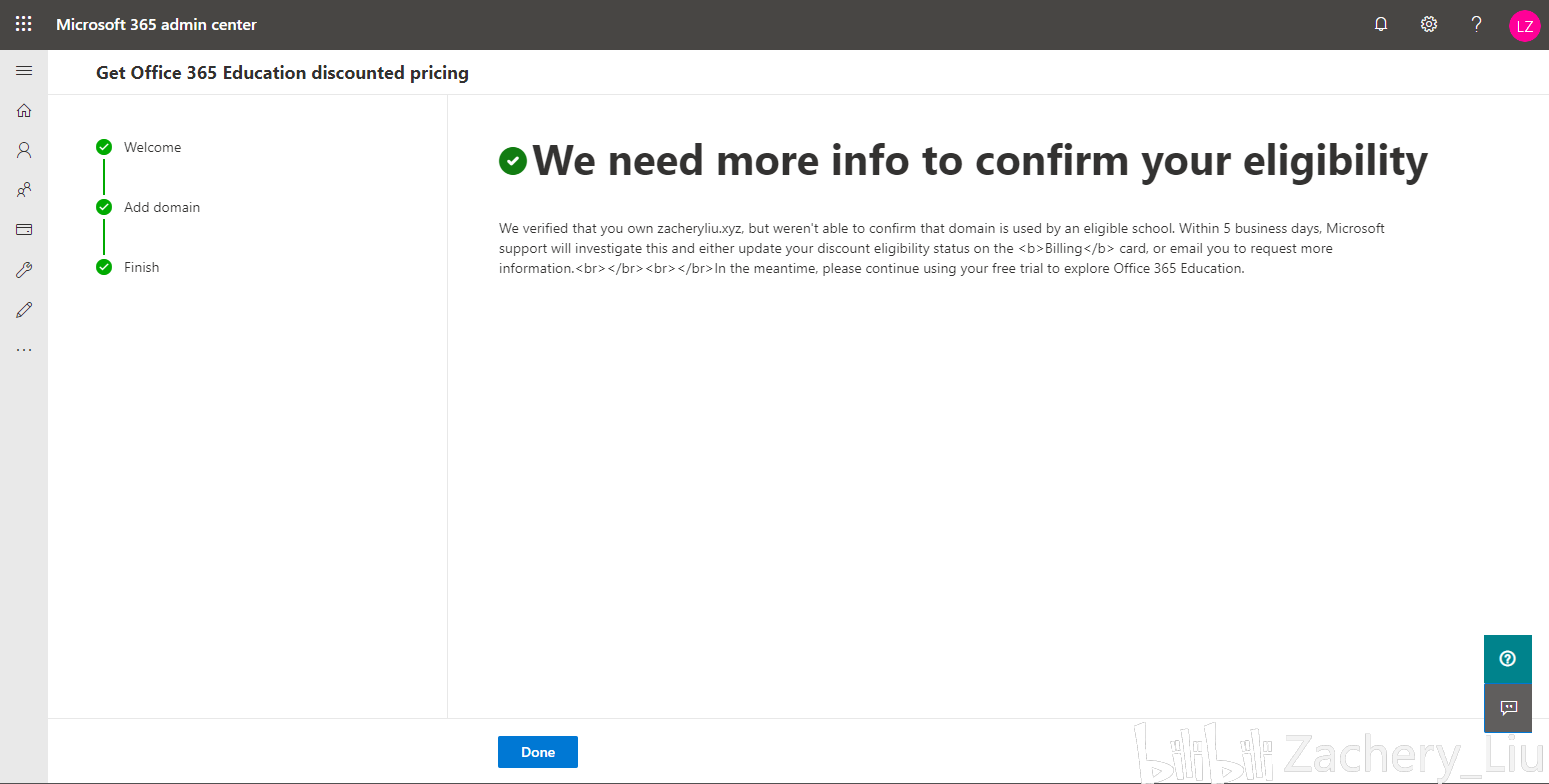Click Microsoft 365 admin center title
The width and height of the screenshot is (1549, 784).
156,25
